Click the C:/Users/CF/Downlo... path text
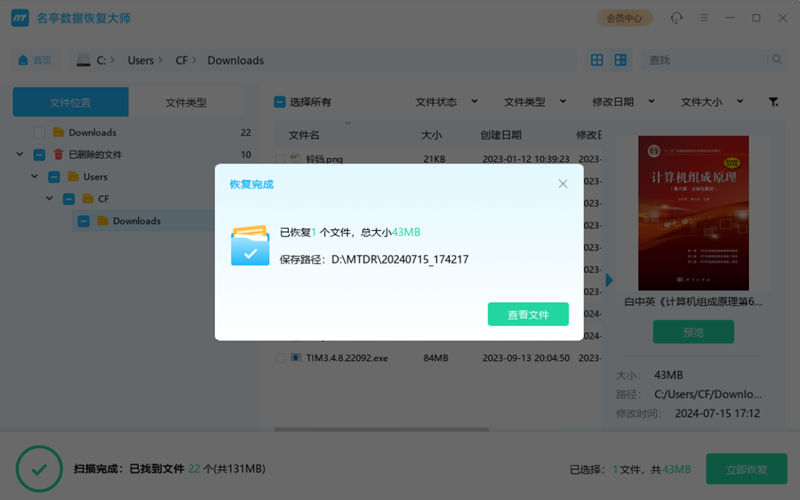800x500 pixels. click(708, 394)
